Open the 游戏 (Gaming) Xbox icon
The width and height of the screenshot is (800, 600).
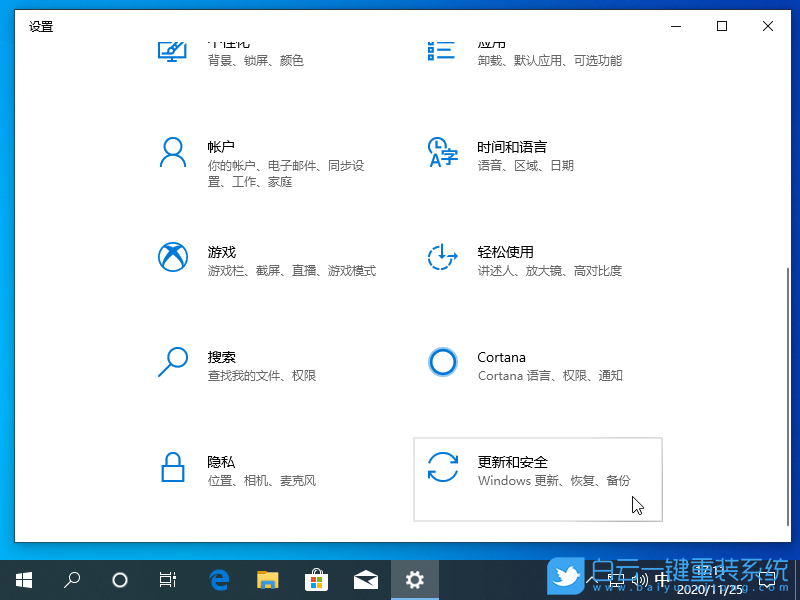coord(172,257)
